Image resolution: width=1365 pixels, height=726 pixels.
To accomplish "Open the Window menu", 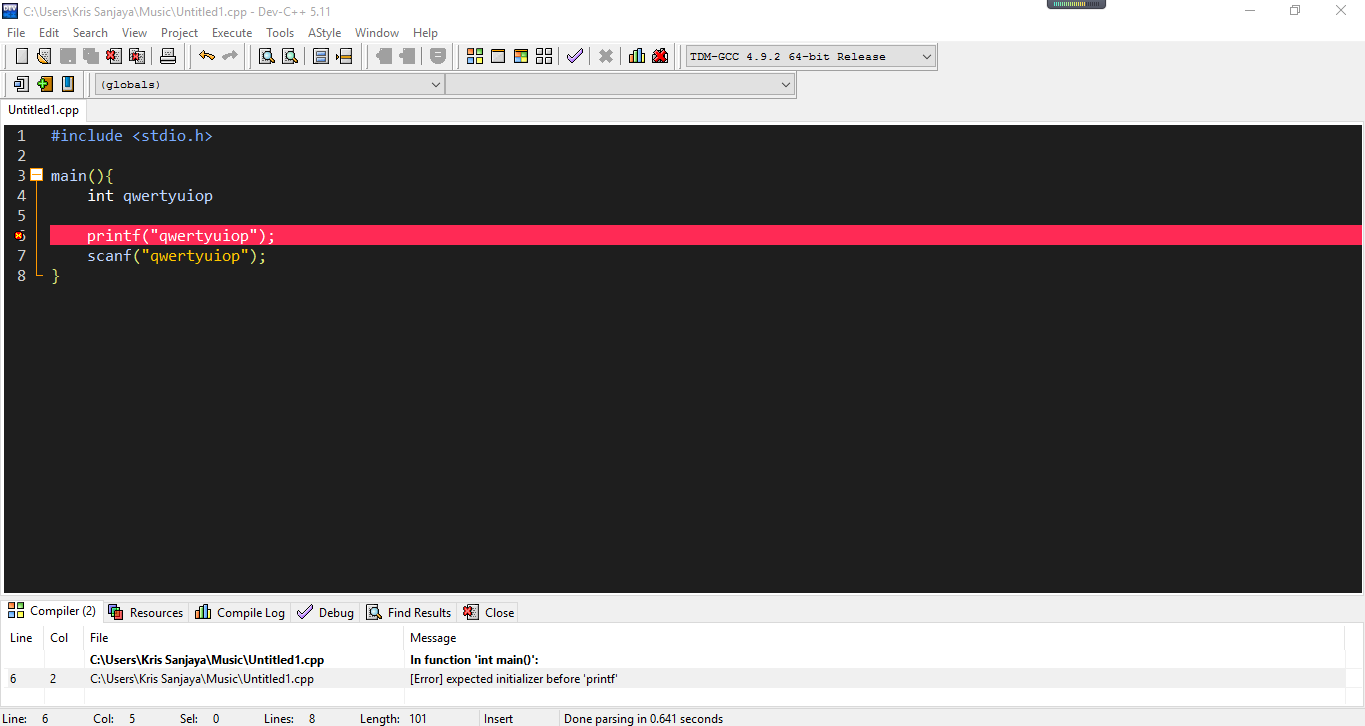I will (377, 33).
